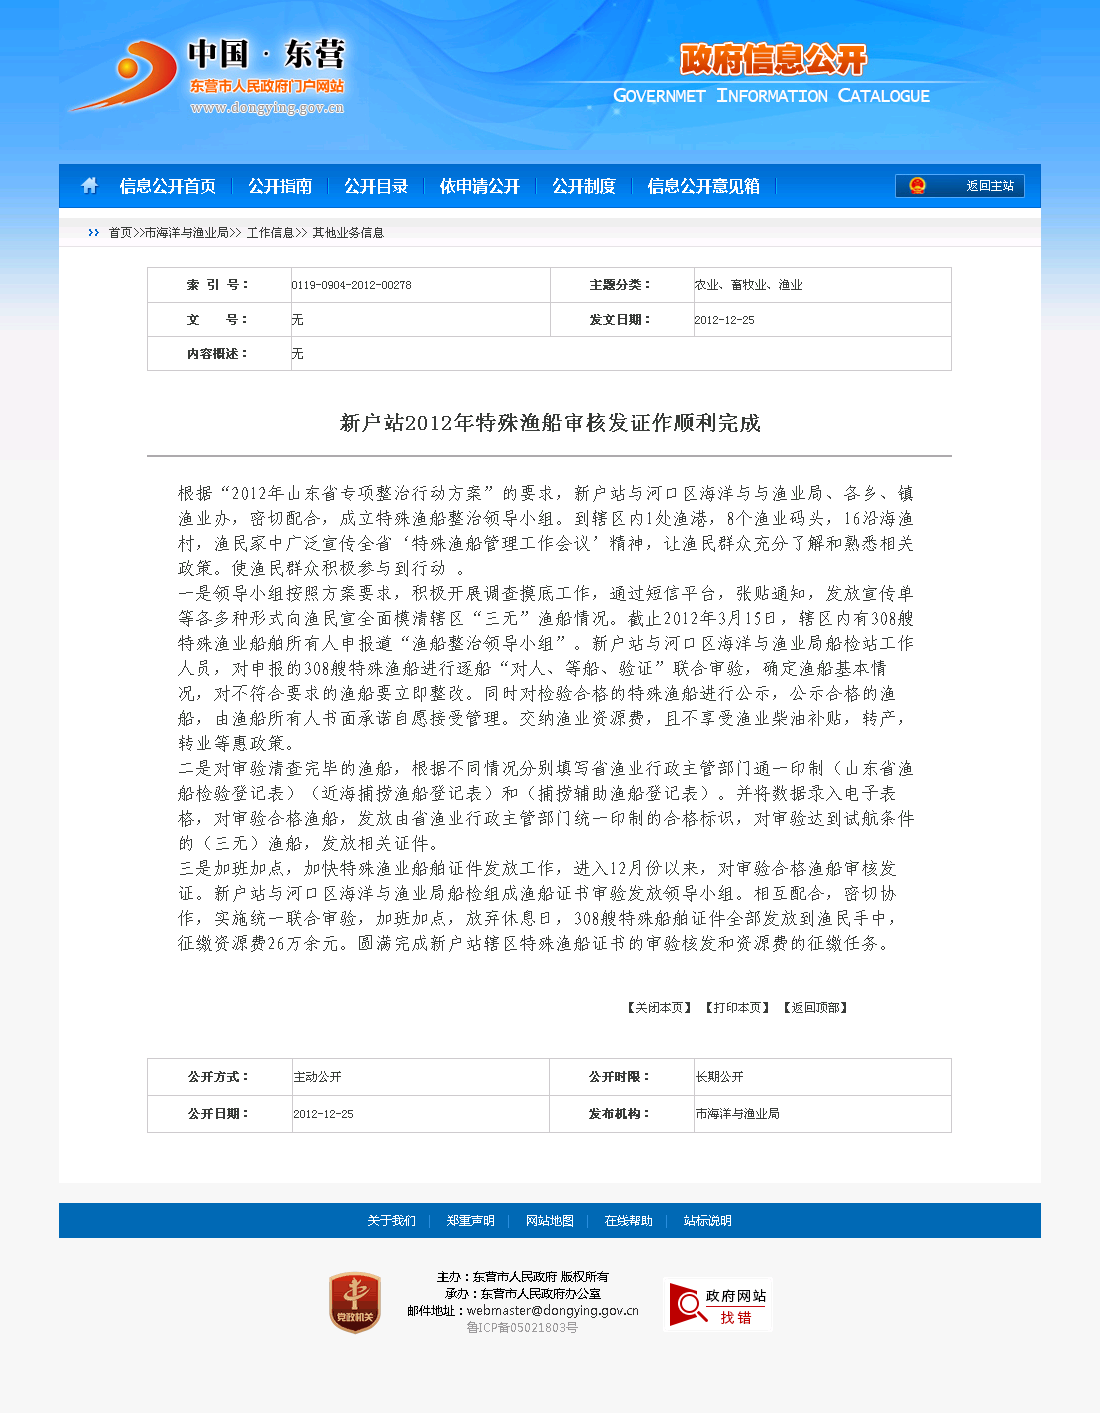Click the 鲁ICP备05021803号 registration link
1100x1413 pixels.
click(x=522, y=1328)
